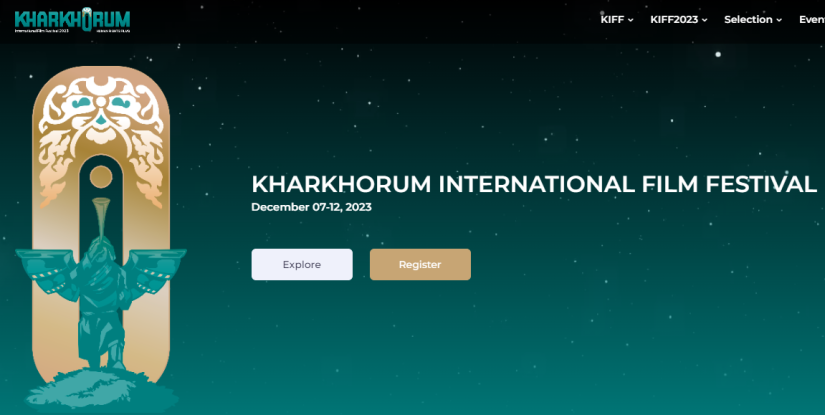This screenshot has width=825, height=415.
Task: Expand the KIFF2023 dropdown chevron
Action: point(705,20)
